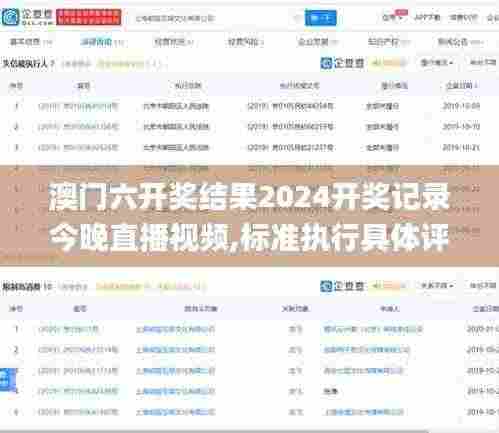Viewport: 499px width, 433px height.
Task: Open the case number in 失信被执行人 row 3
Action: coord(78,147)
